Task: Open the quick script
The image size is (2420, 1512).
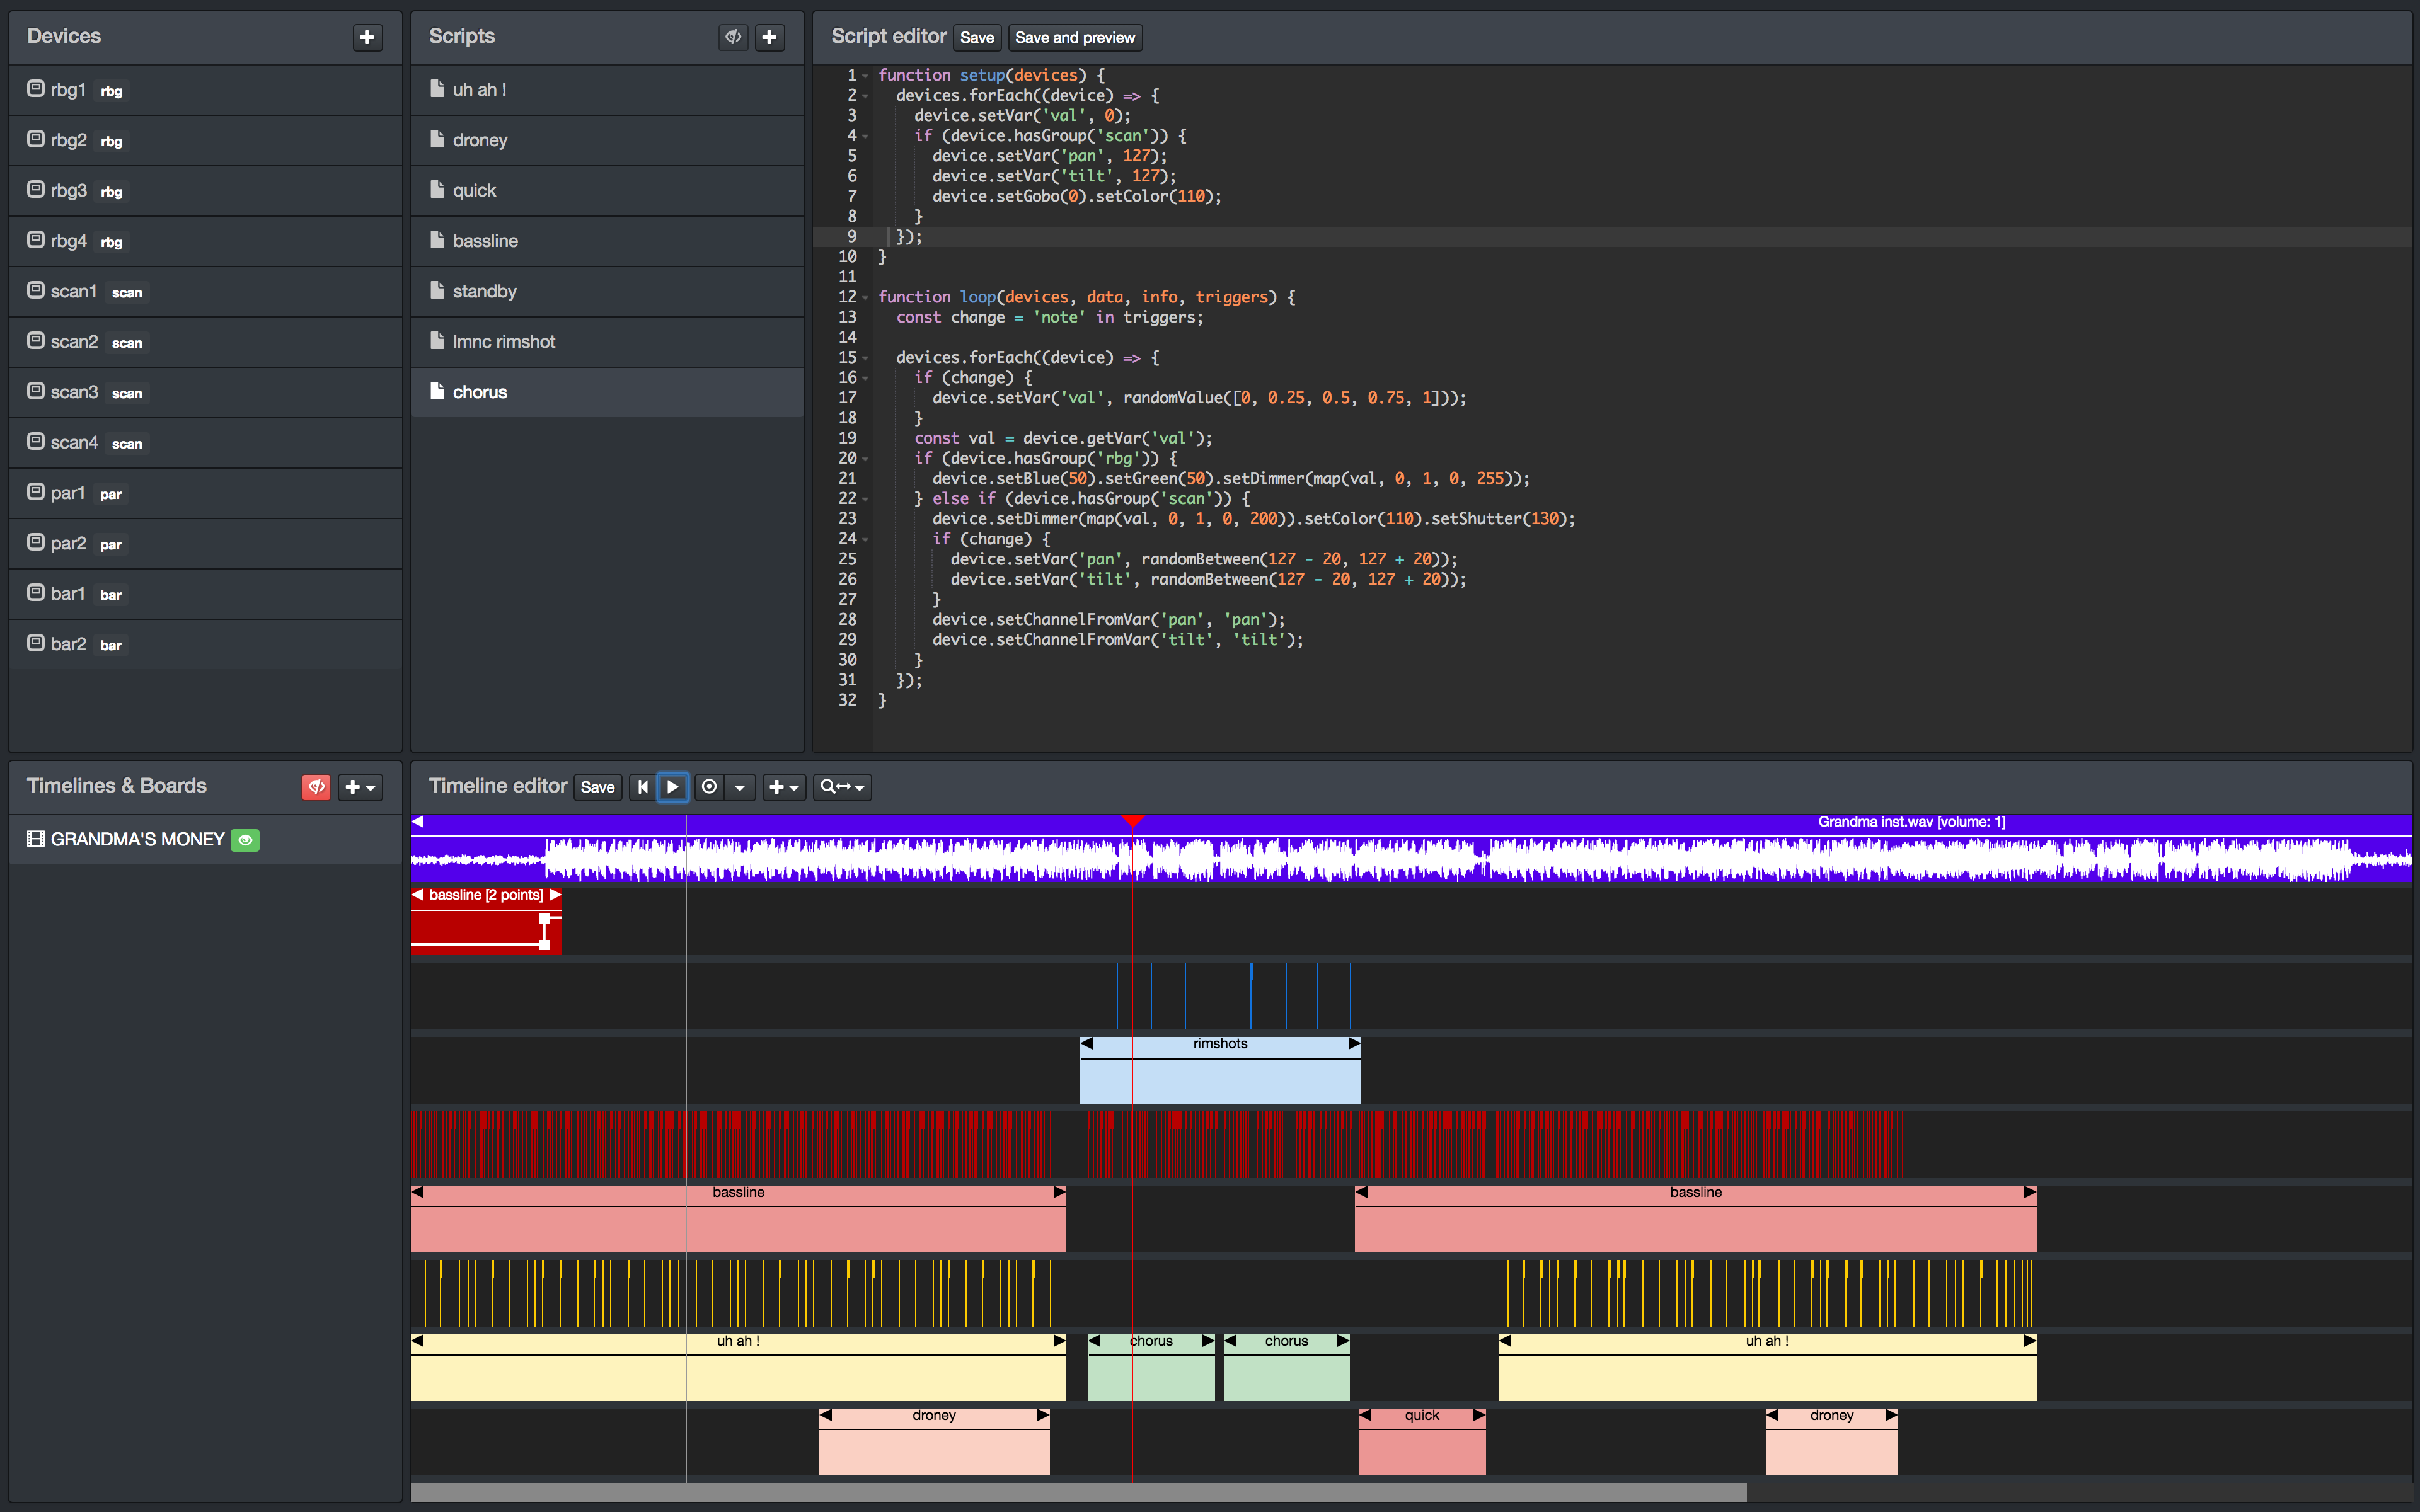Action: [x=607, y=191]
